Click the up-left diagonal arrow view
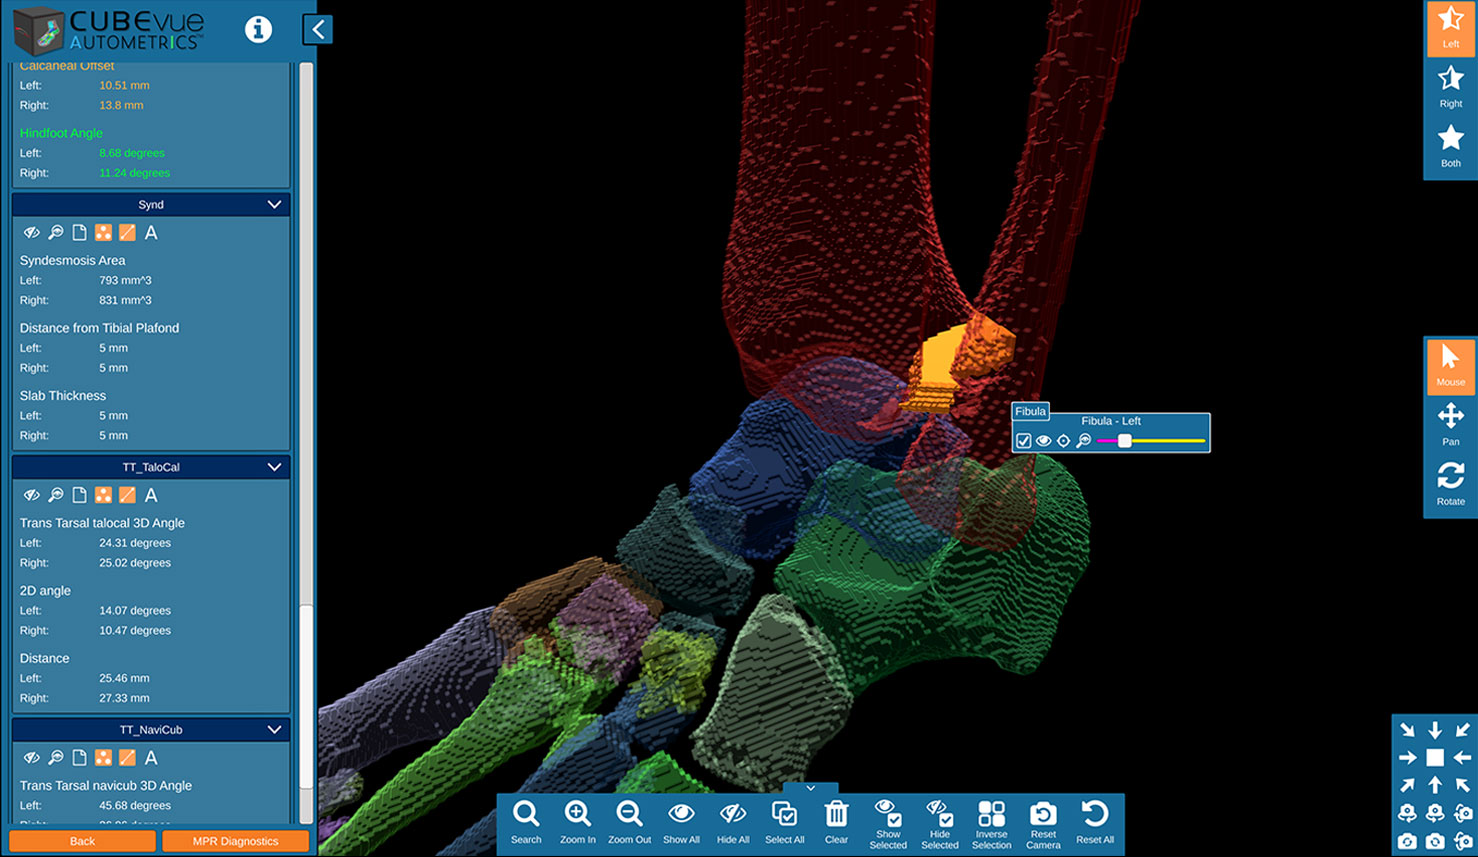Viewport: 1478px width, 857px height. 1462,785
